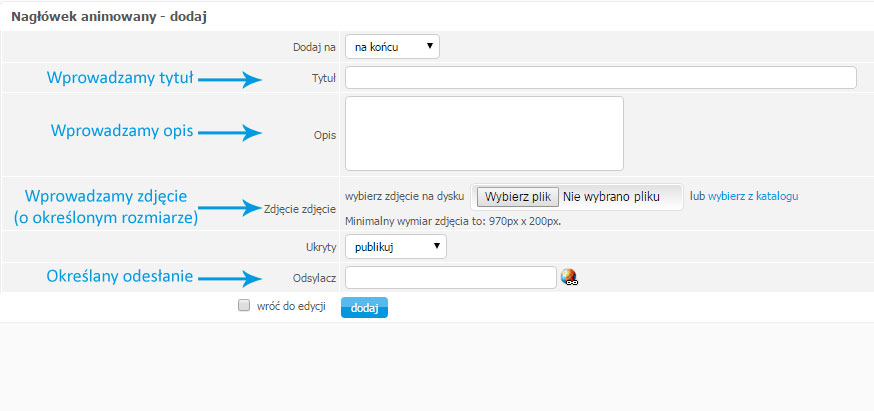Click the 'Minimalny wymiar zdjęcia' hint text
Image resolution: width=874 pixels, height=411 pixels.
pos(453,221)
